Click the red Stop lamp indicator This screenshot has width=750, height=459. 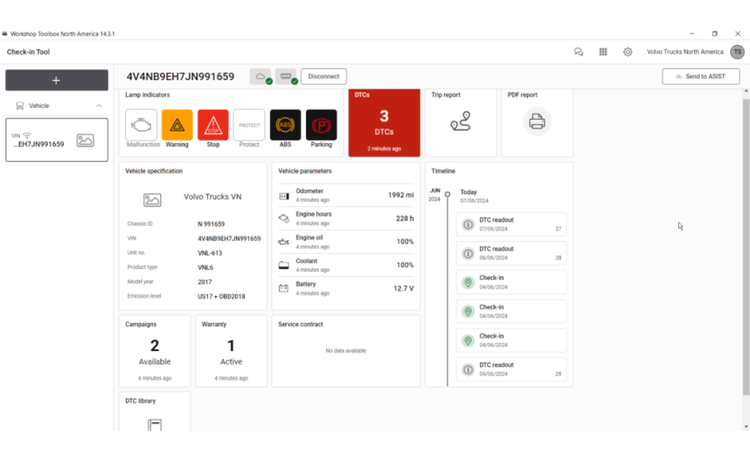pyautogui.click(x=213, y=125)
